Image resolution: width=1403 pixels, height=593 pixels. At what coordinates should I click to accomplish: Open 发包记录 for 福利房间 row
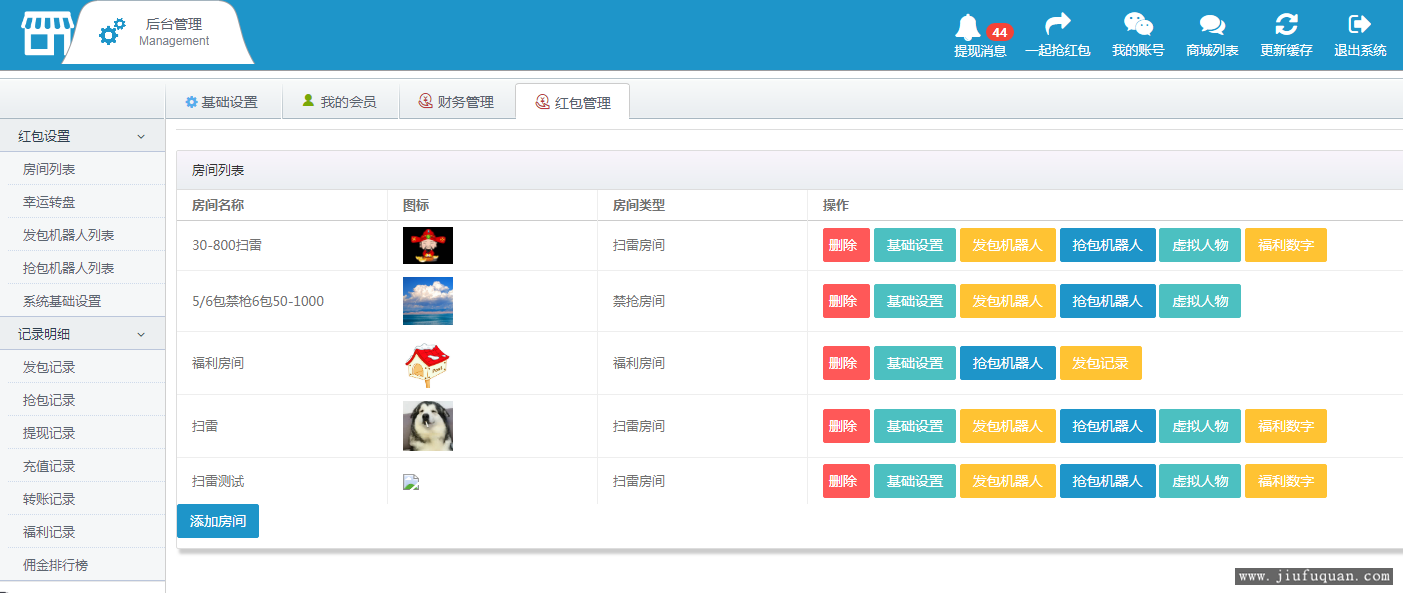[1100, 363]
